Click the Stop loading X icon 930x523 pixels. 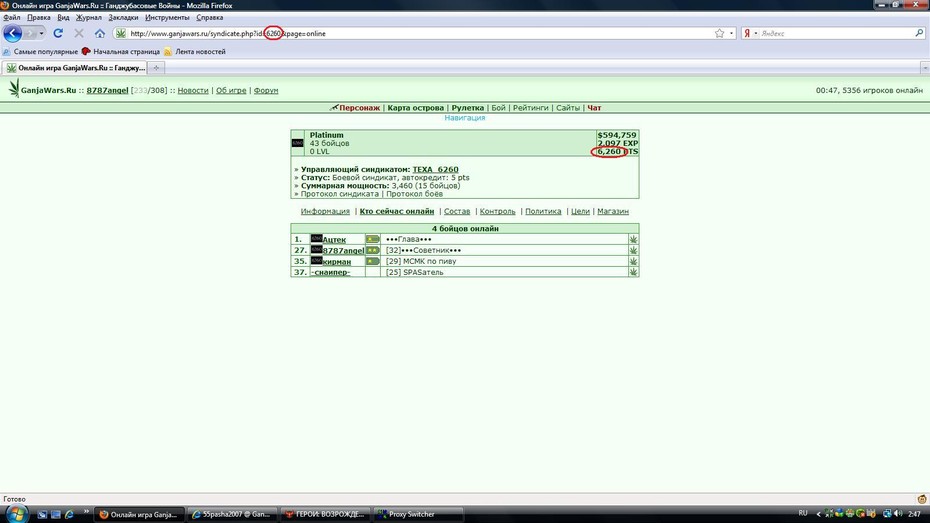[x=79, y=33]
